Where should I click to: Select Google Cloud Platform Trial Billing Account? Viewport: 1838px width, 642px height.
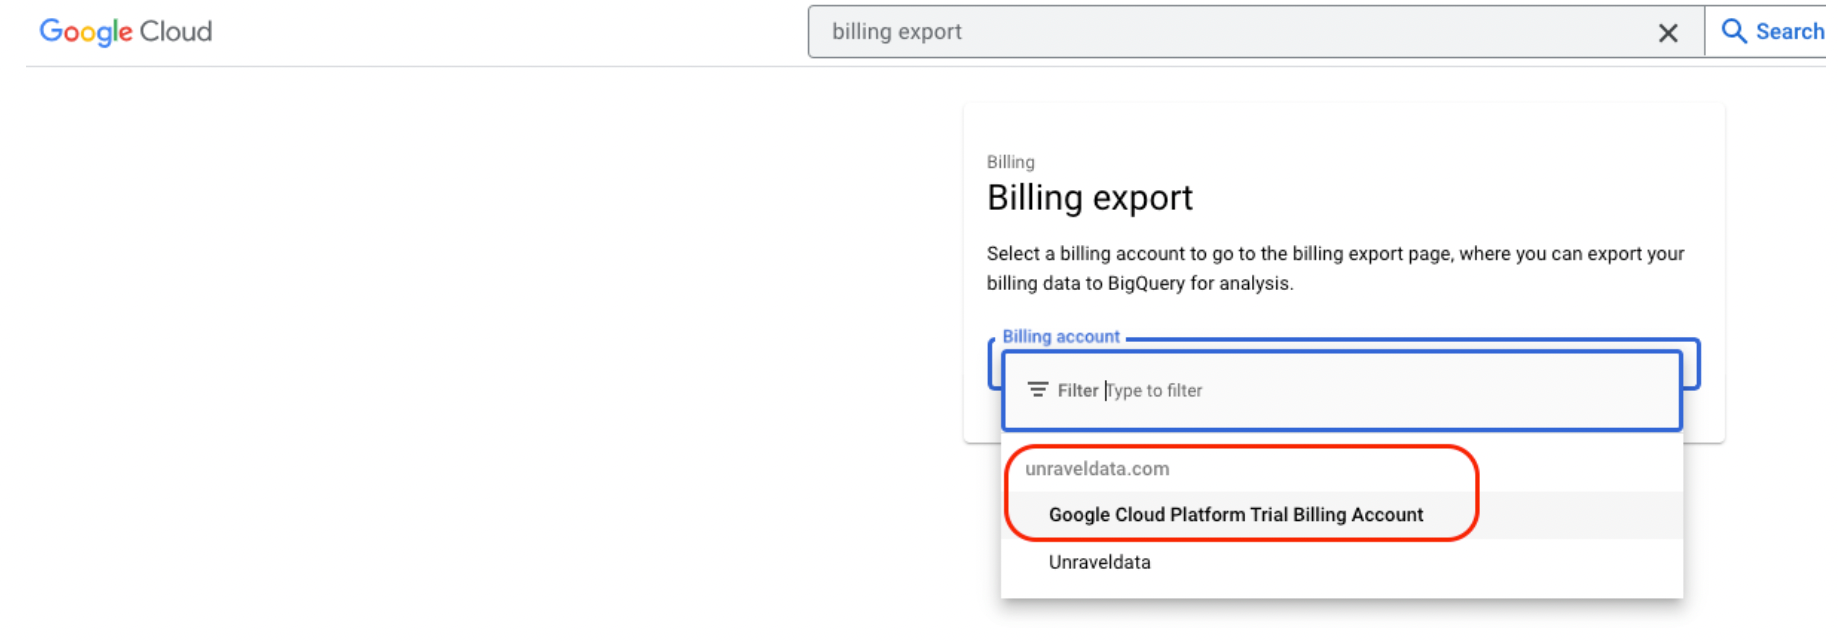pyautogui.click(x=1342, y=515)
